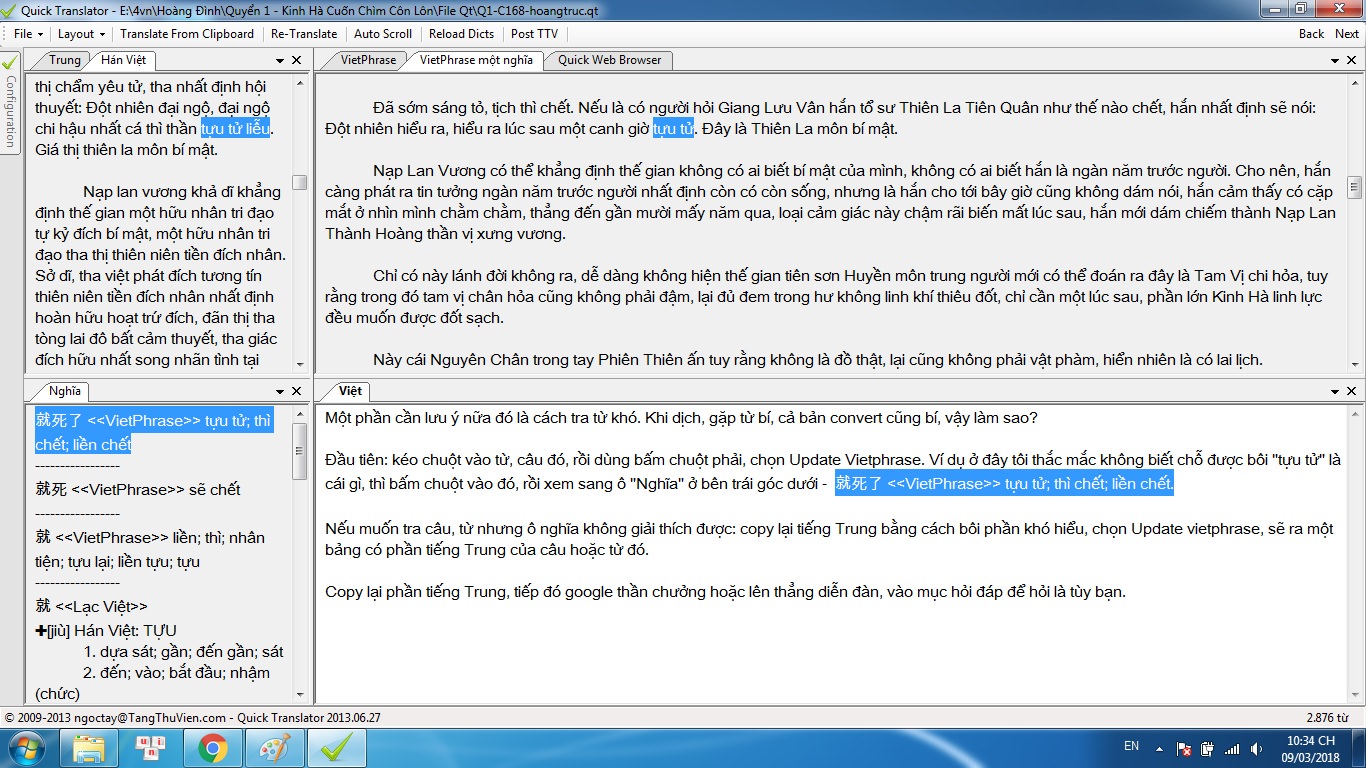The height and width of the screenshot is (768, 1366).
Task: Open the File dropdown menu
Action: tap(28, 34)
